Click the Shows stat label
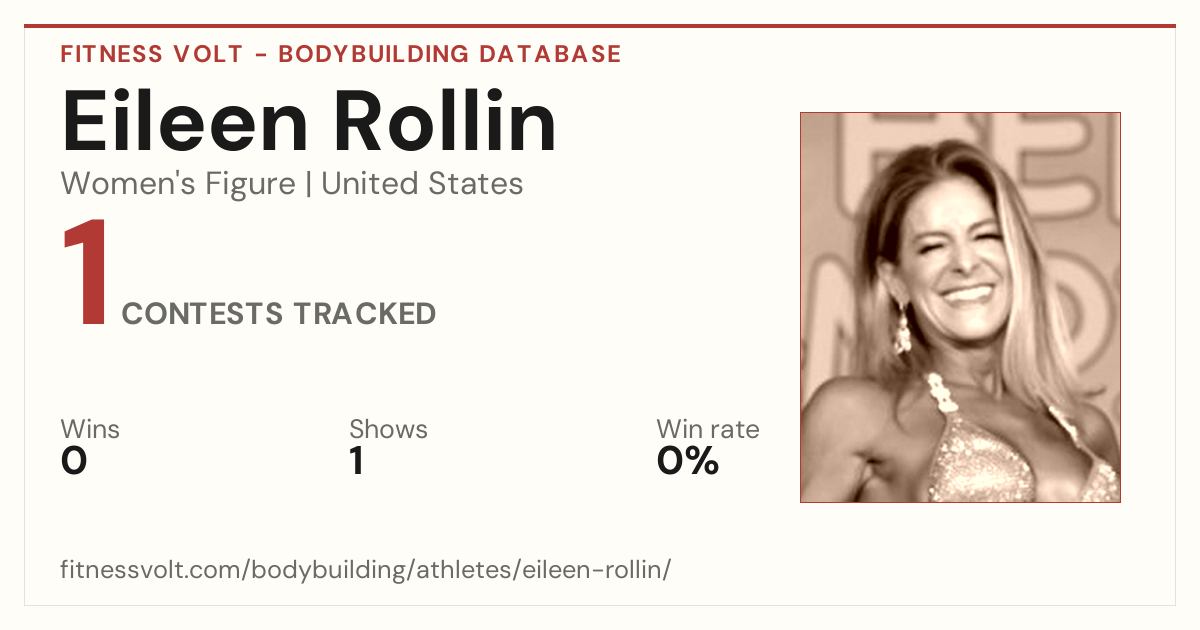Screen dimensions: 1200x630 [388, 430]
